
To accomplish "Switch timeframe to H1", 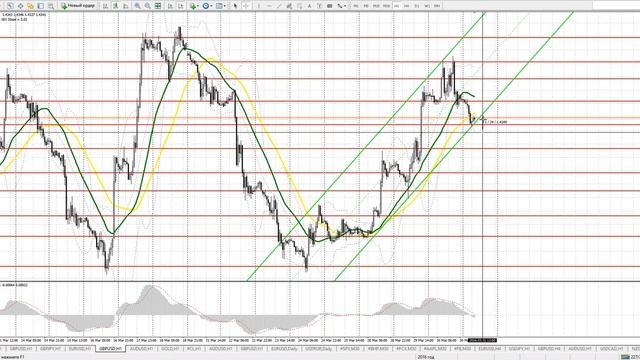I will coord(396,6).
